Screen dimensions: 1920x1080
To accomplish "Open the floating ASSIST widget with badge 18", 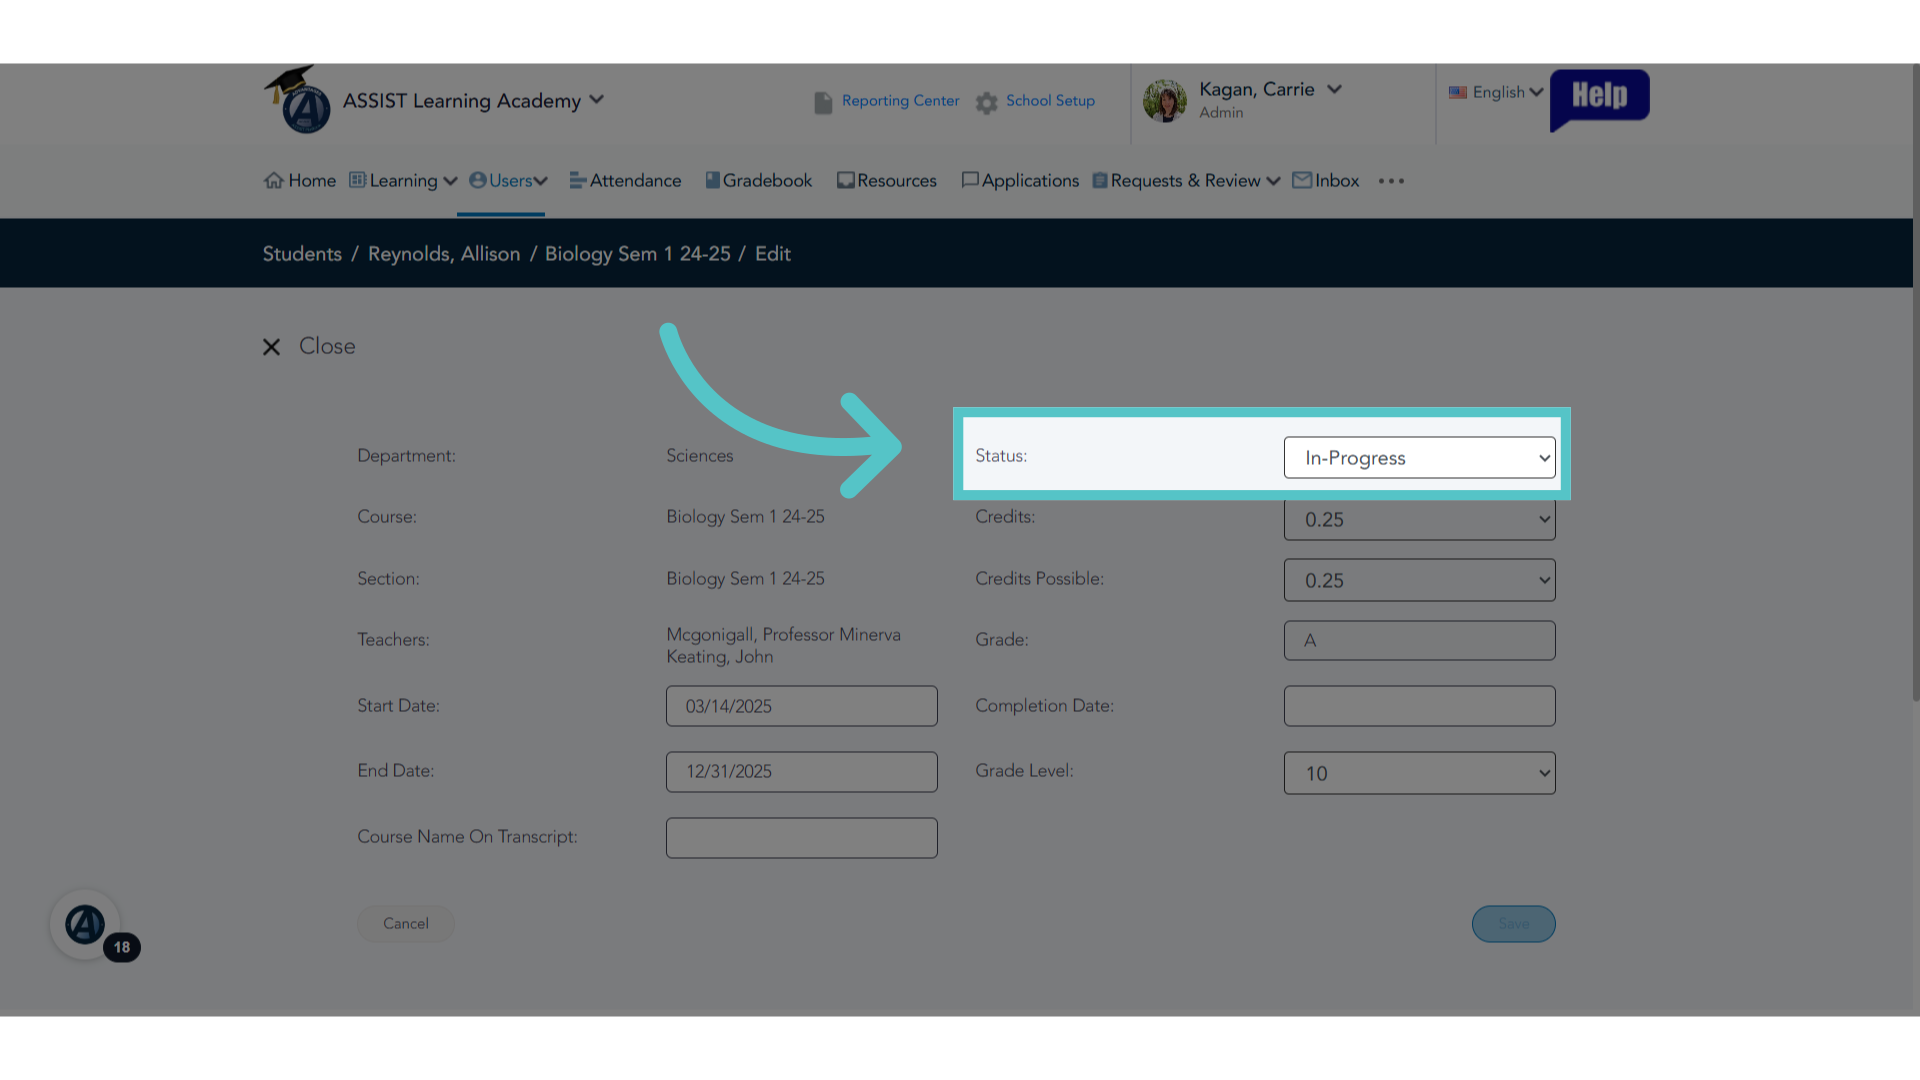I will tap(86, 925).
